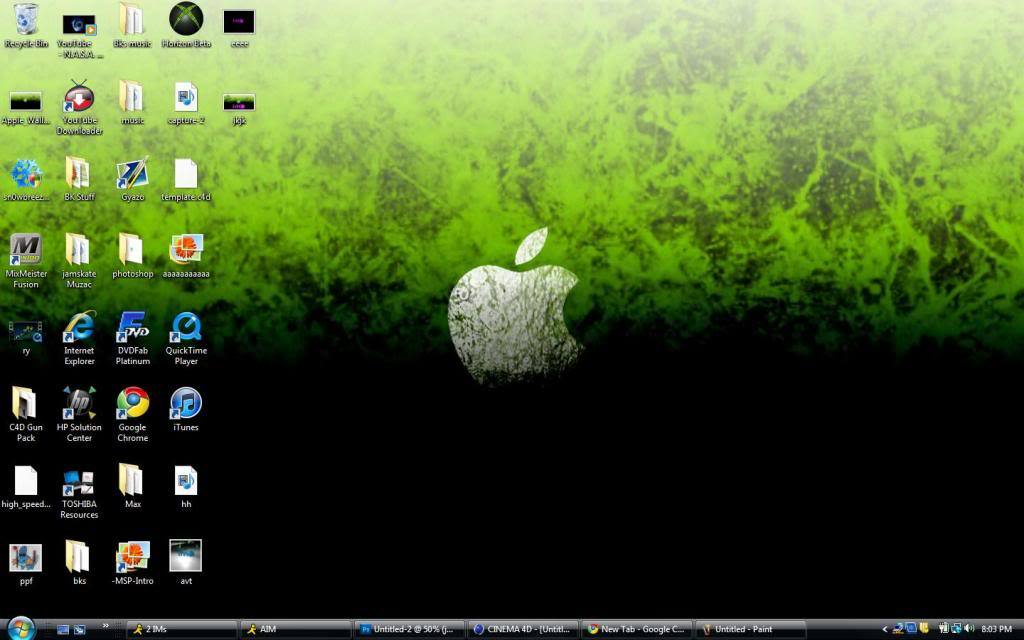Click the volume speaker tray icon
The image size is (1024, 640).
[969, 629]
